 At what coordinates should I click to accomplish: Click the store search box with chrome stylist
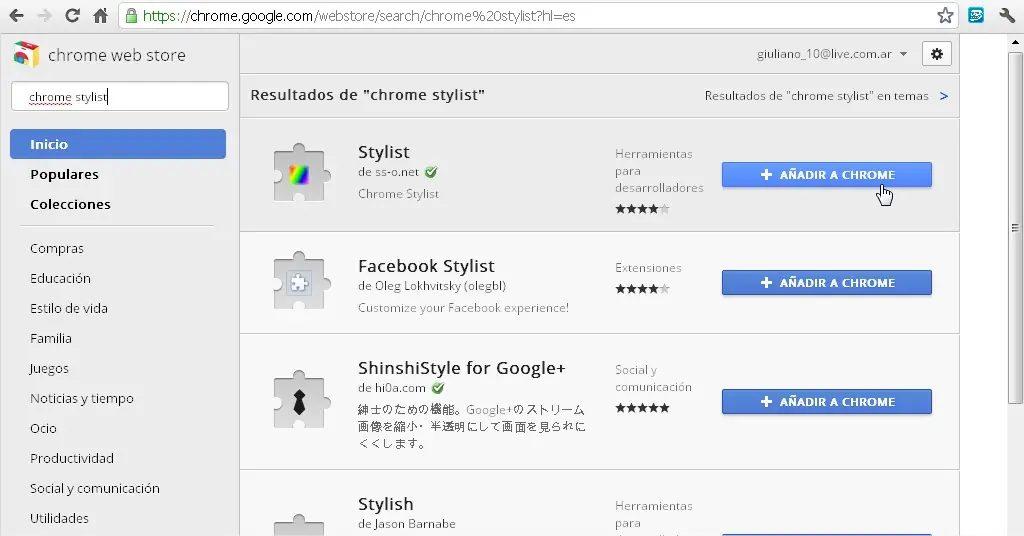pos(120,97)
